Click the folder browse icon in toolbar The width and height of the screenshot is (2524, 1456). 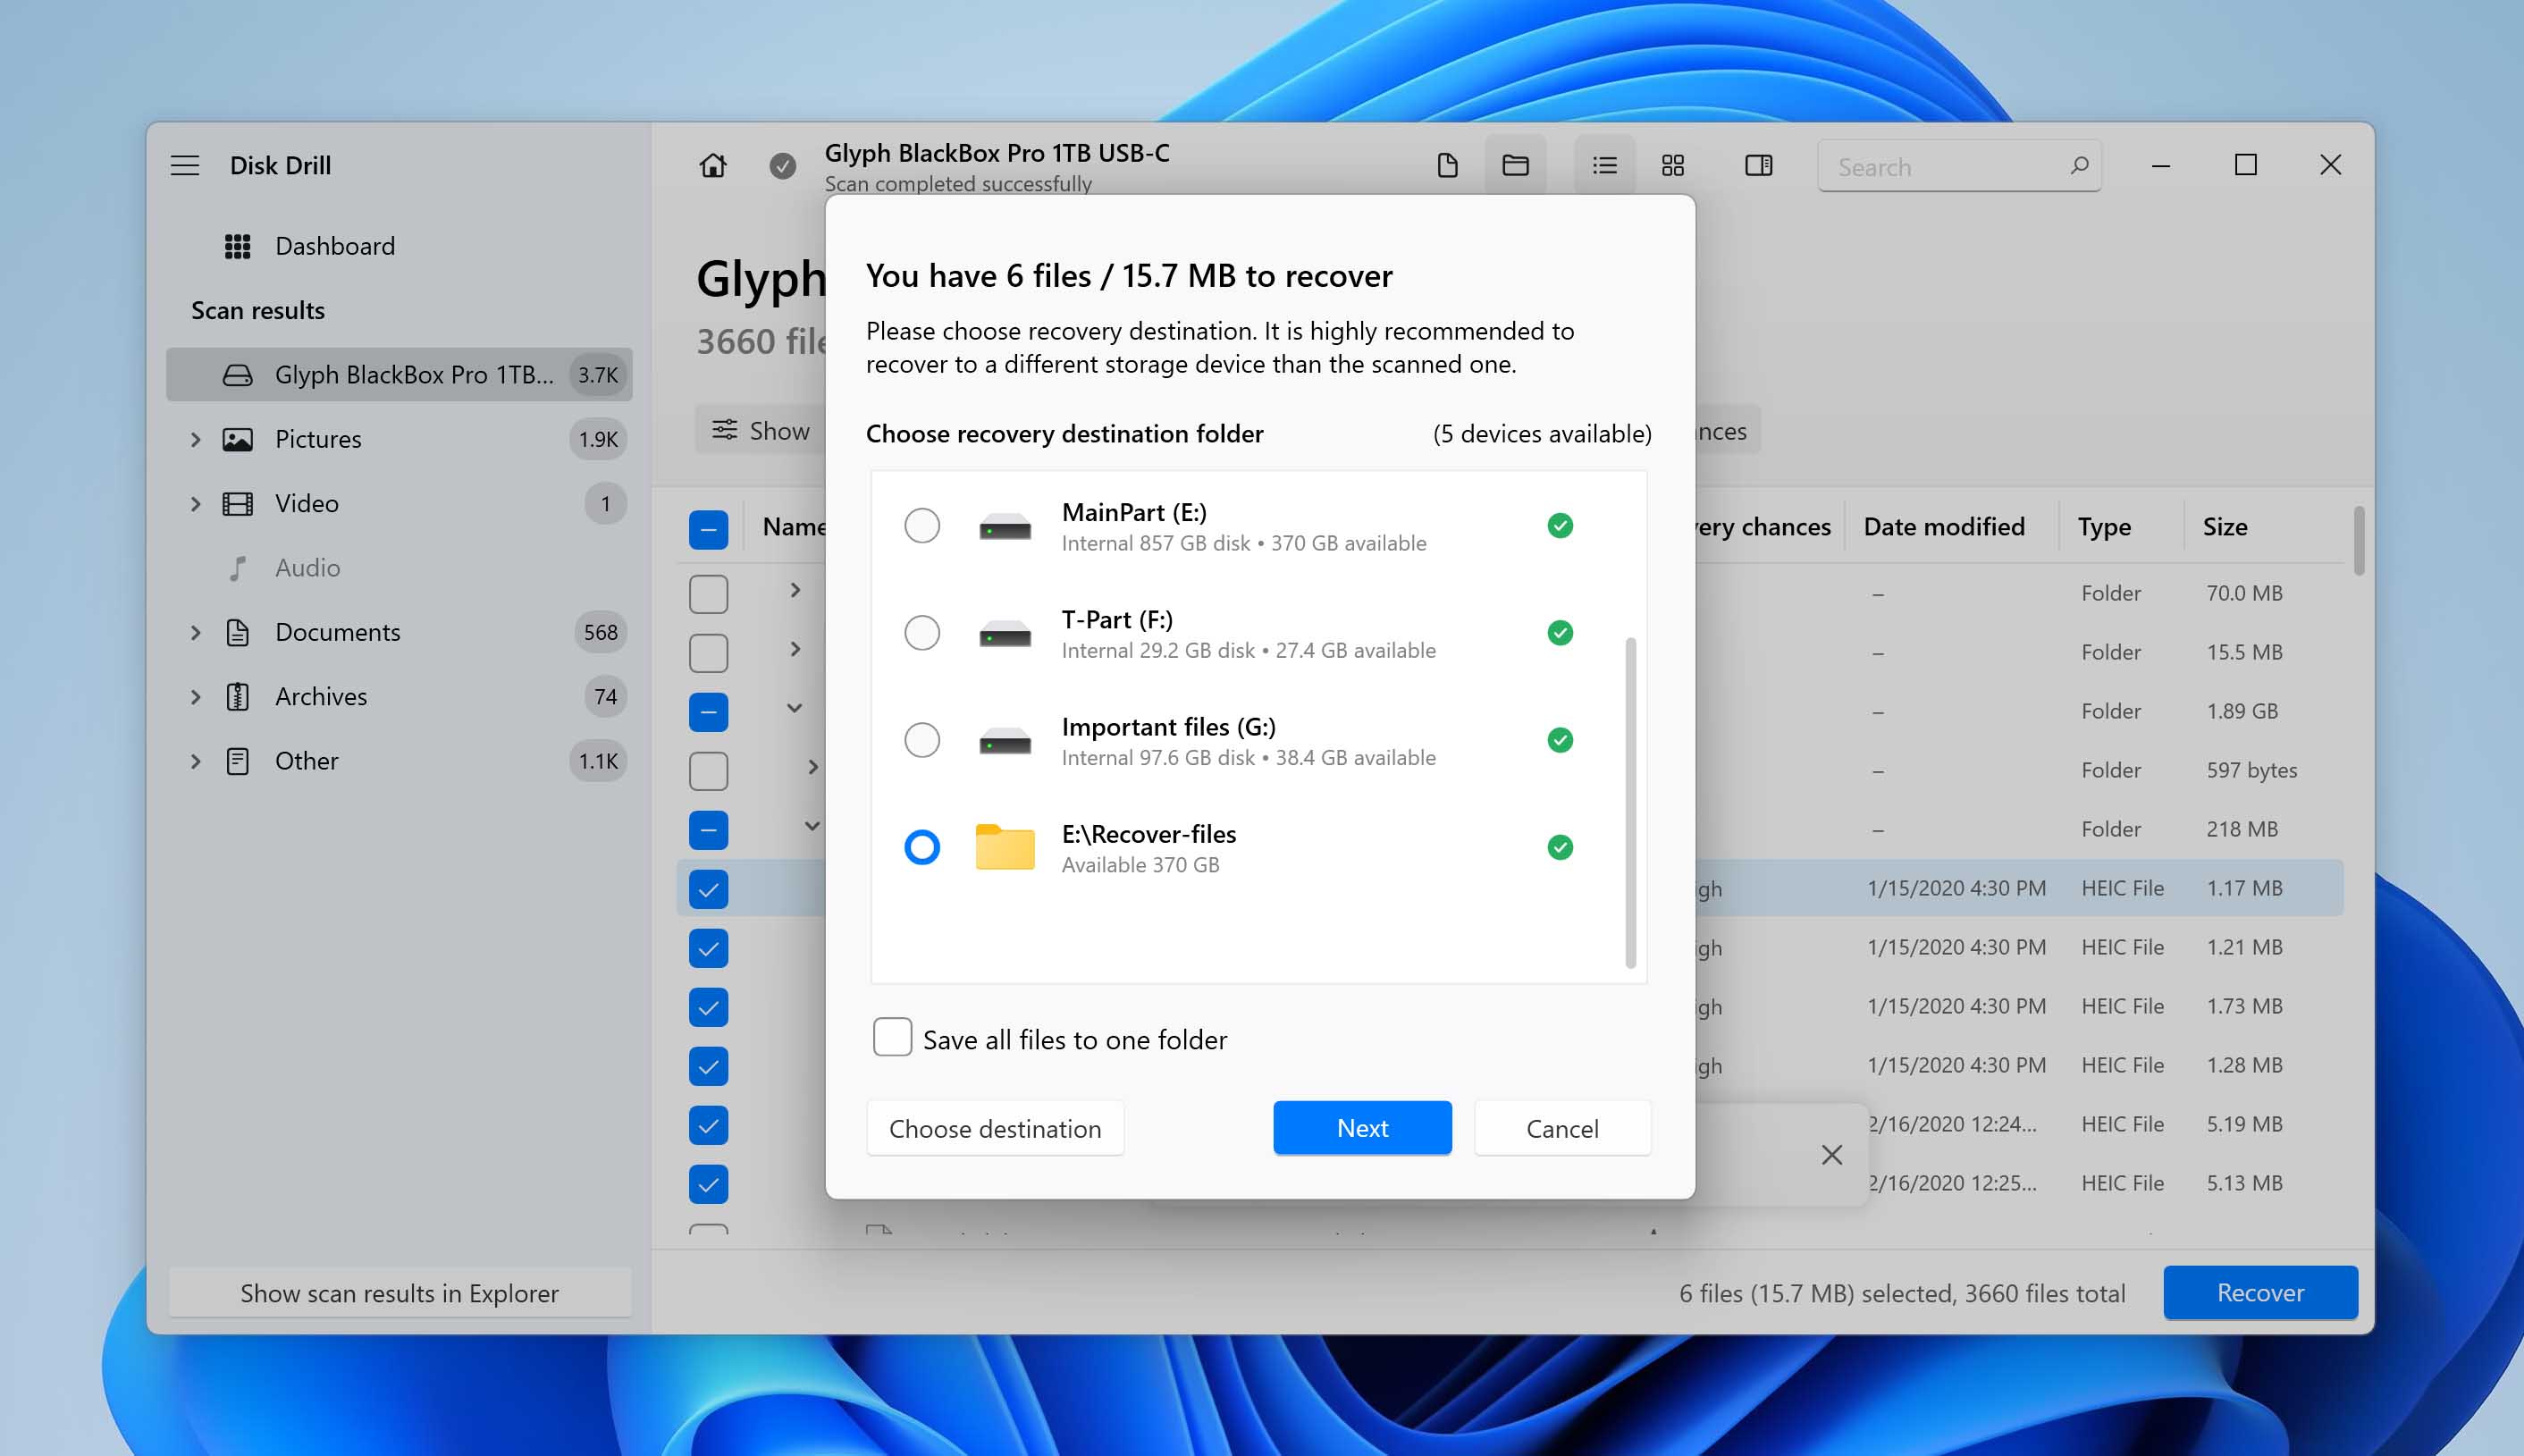click(1517, 164)
